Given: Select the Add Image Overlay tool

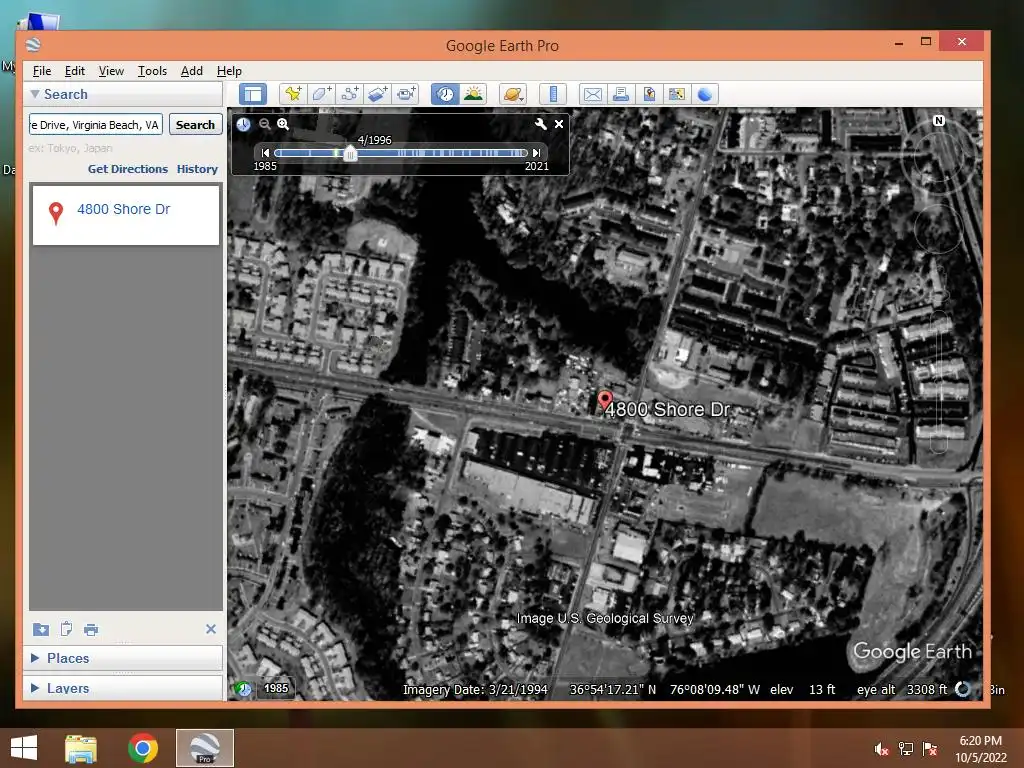Looking at the screenshot, I should 377,94.
